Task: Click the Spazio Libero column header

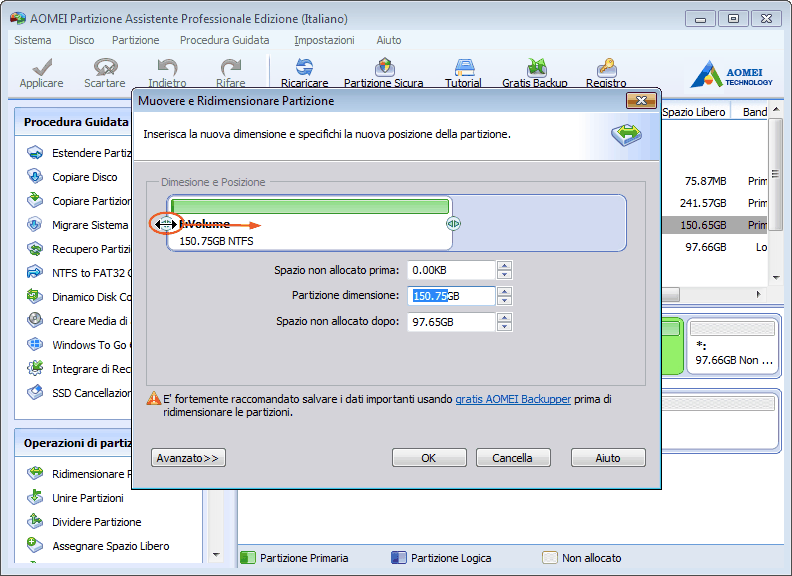Action: point(694,112)
